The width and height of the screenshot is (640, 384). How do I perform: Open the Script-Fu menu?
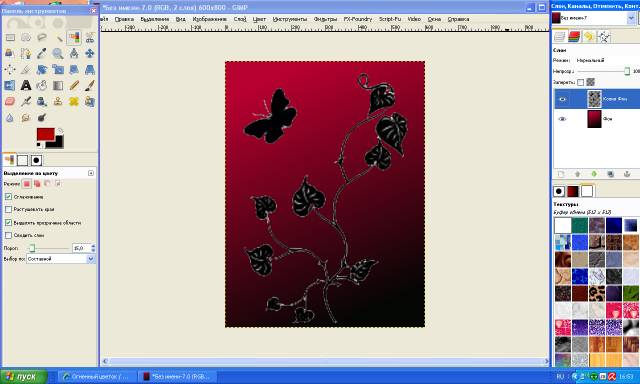(x=390, y=19)
